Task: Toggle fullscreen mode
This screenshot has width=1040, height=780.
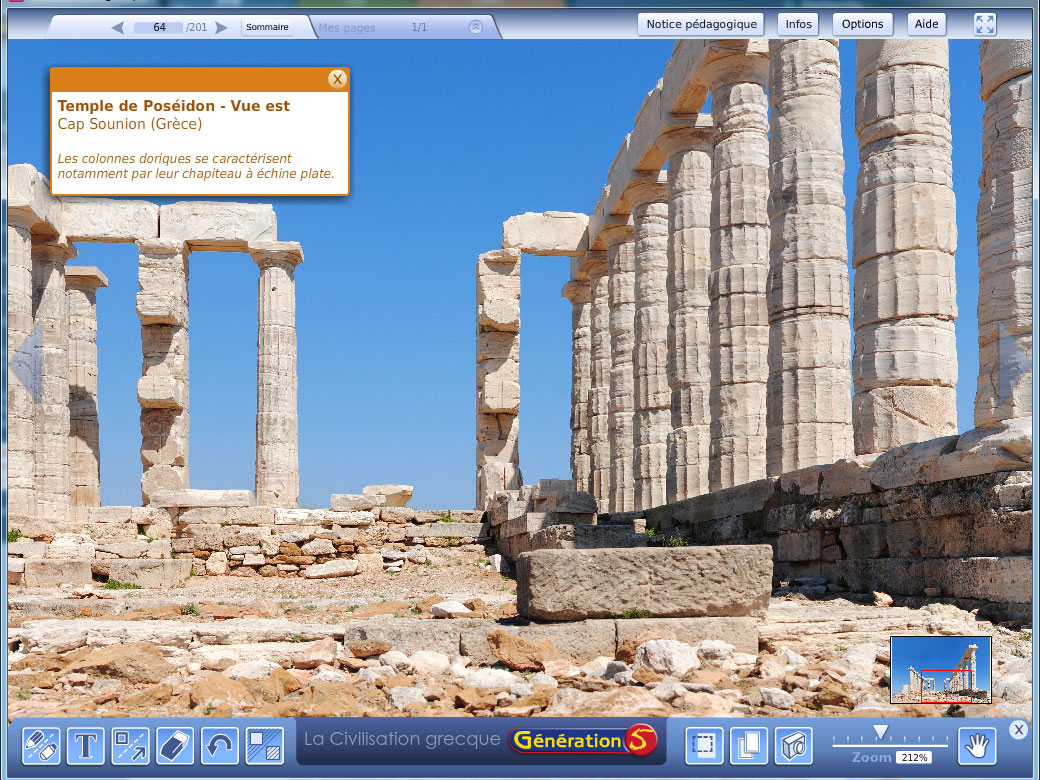Action: pos(985,25)
